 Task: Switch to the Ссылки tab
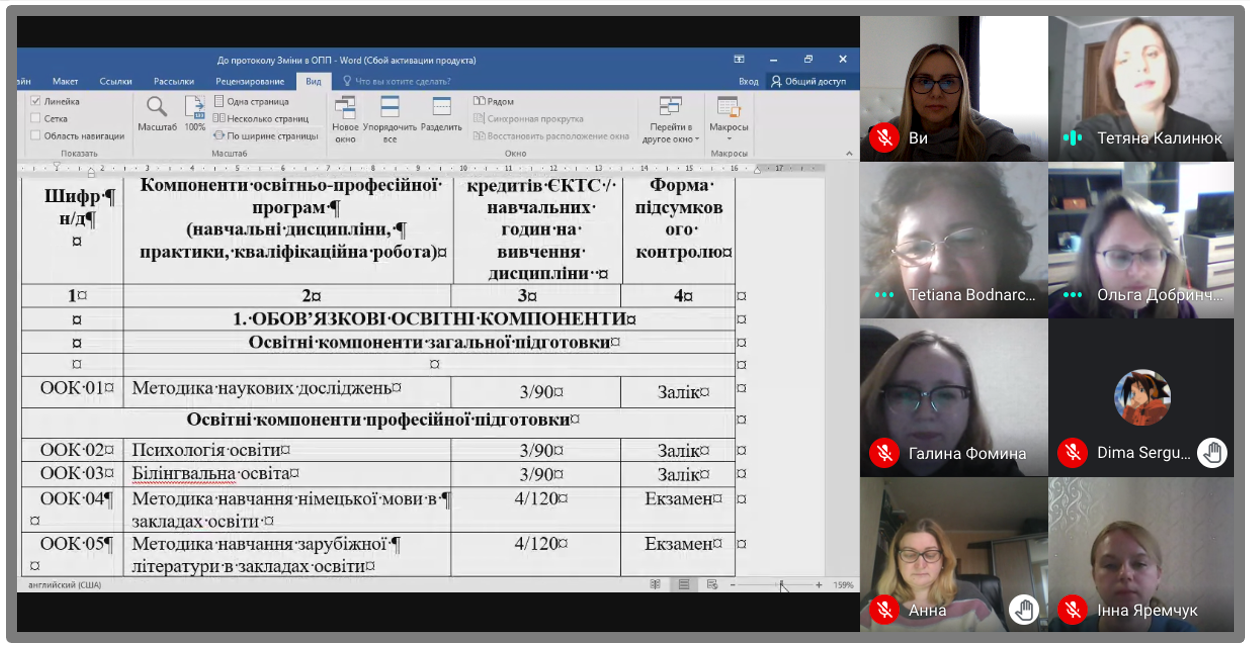(x=116, y=81)
